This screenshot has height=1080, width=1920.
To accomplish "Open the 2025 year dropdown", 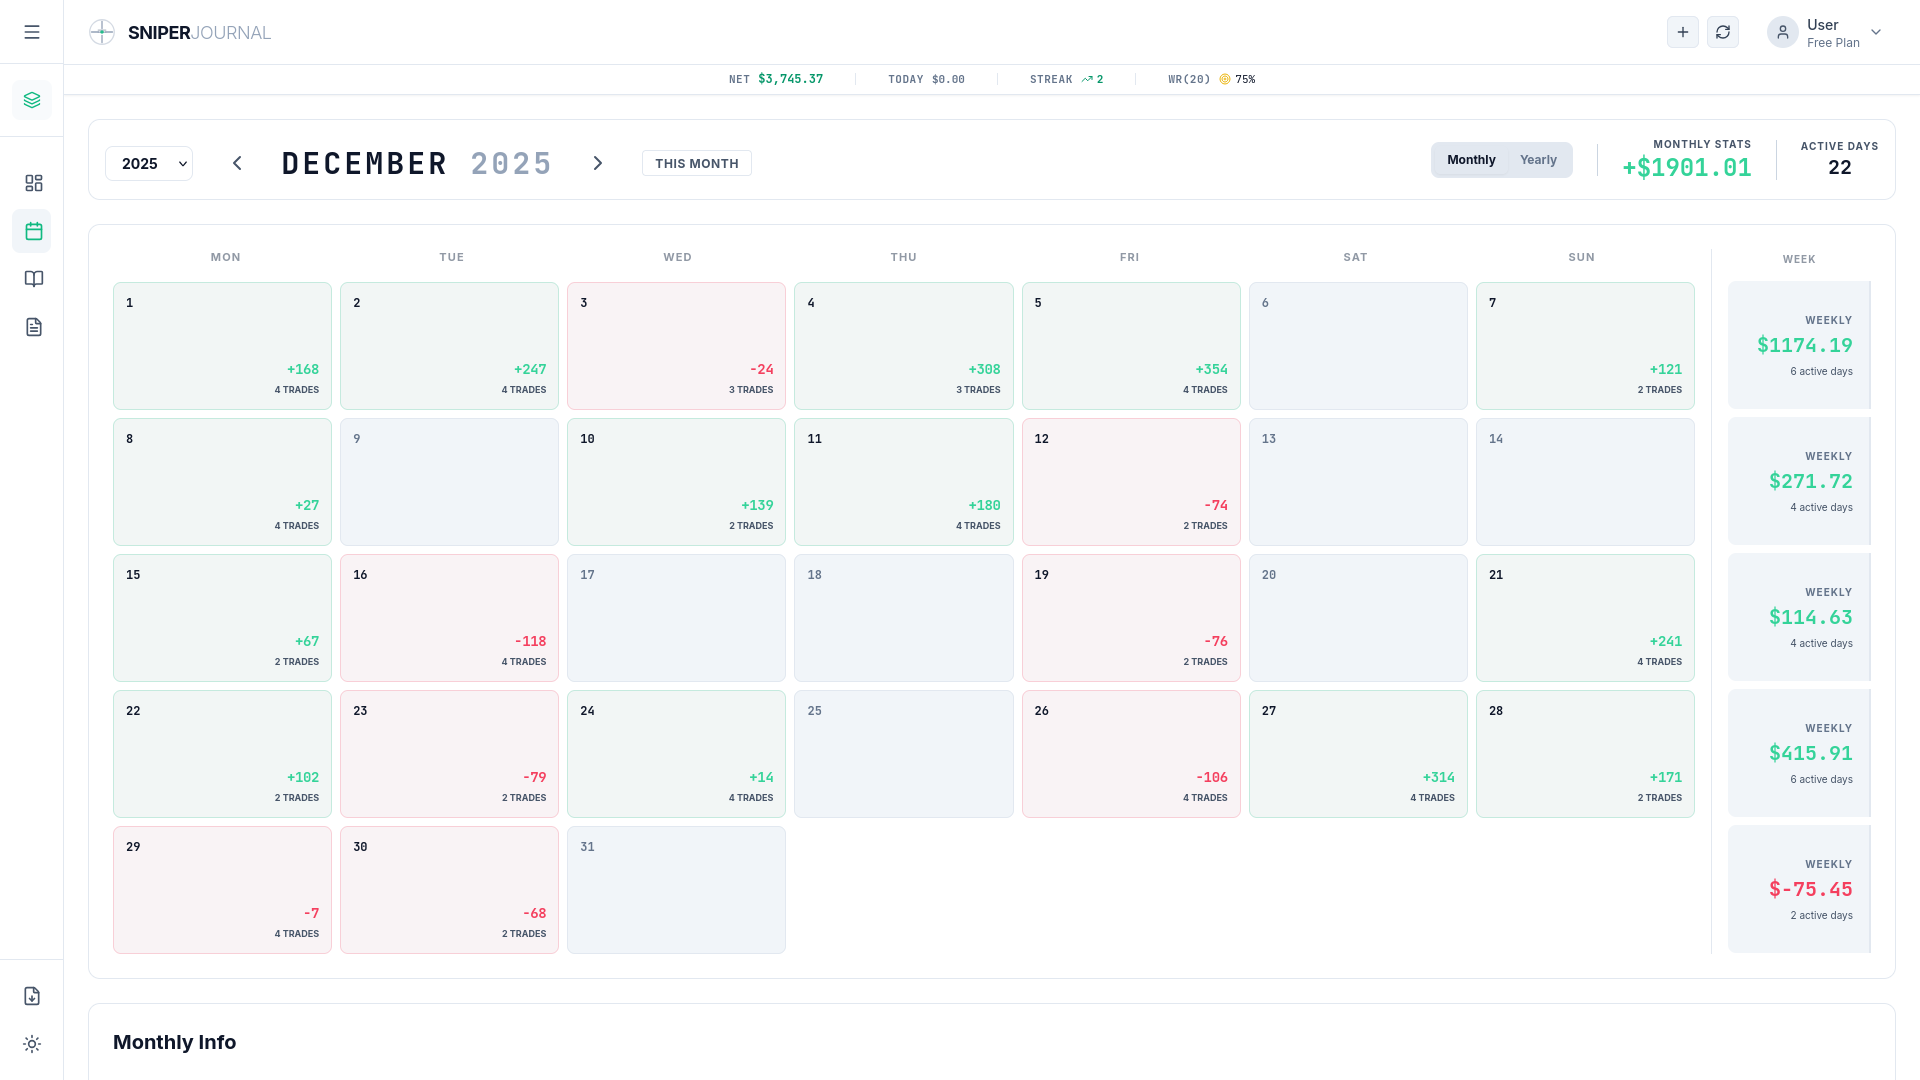I will click(x=149, y=164).
